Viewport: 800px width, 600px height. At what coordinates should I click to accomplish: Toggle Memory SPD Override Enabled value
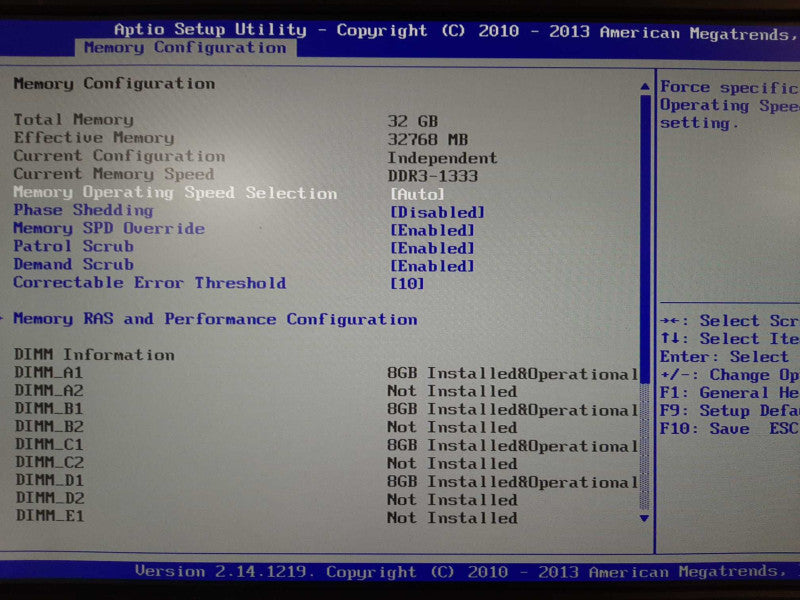[x=432, y=230]
